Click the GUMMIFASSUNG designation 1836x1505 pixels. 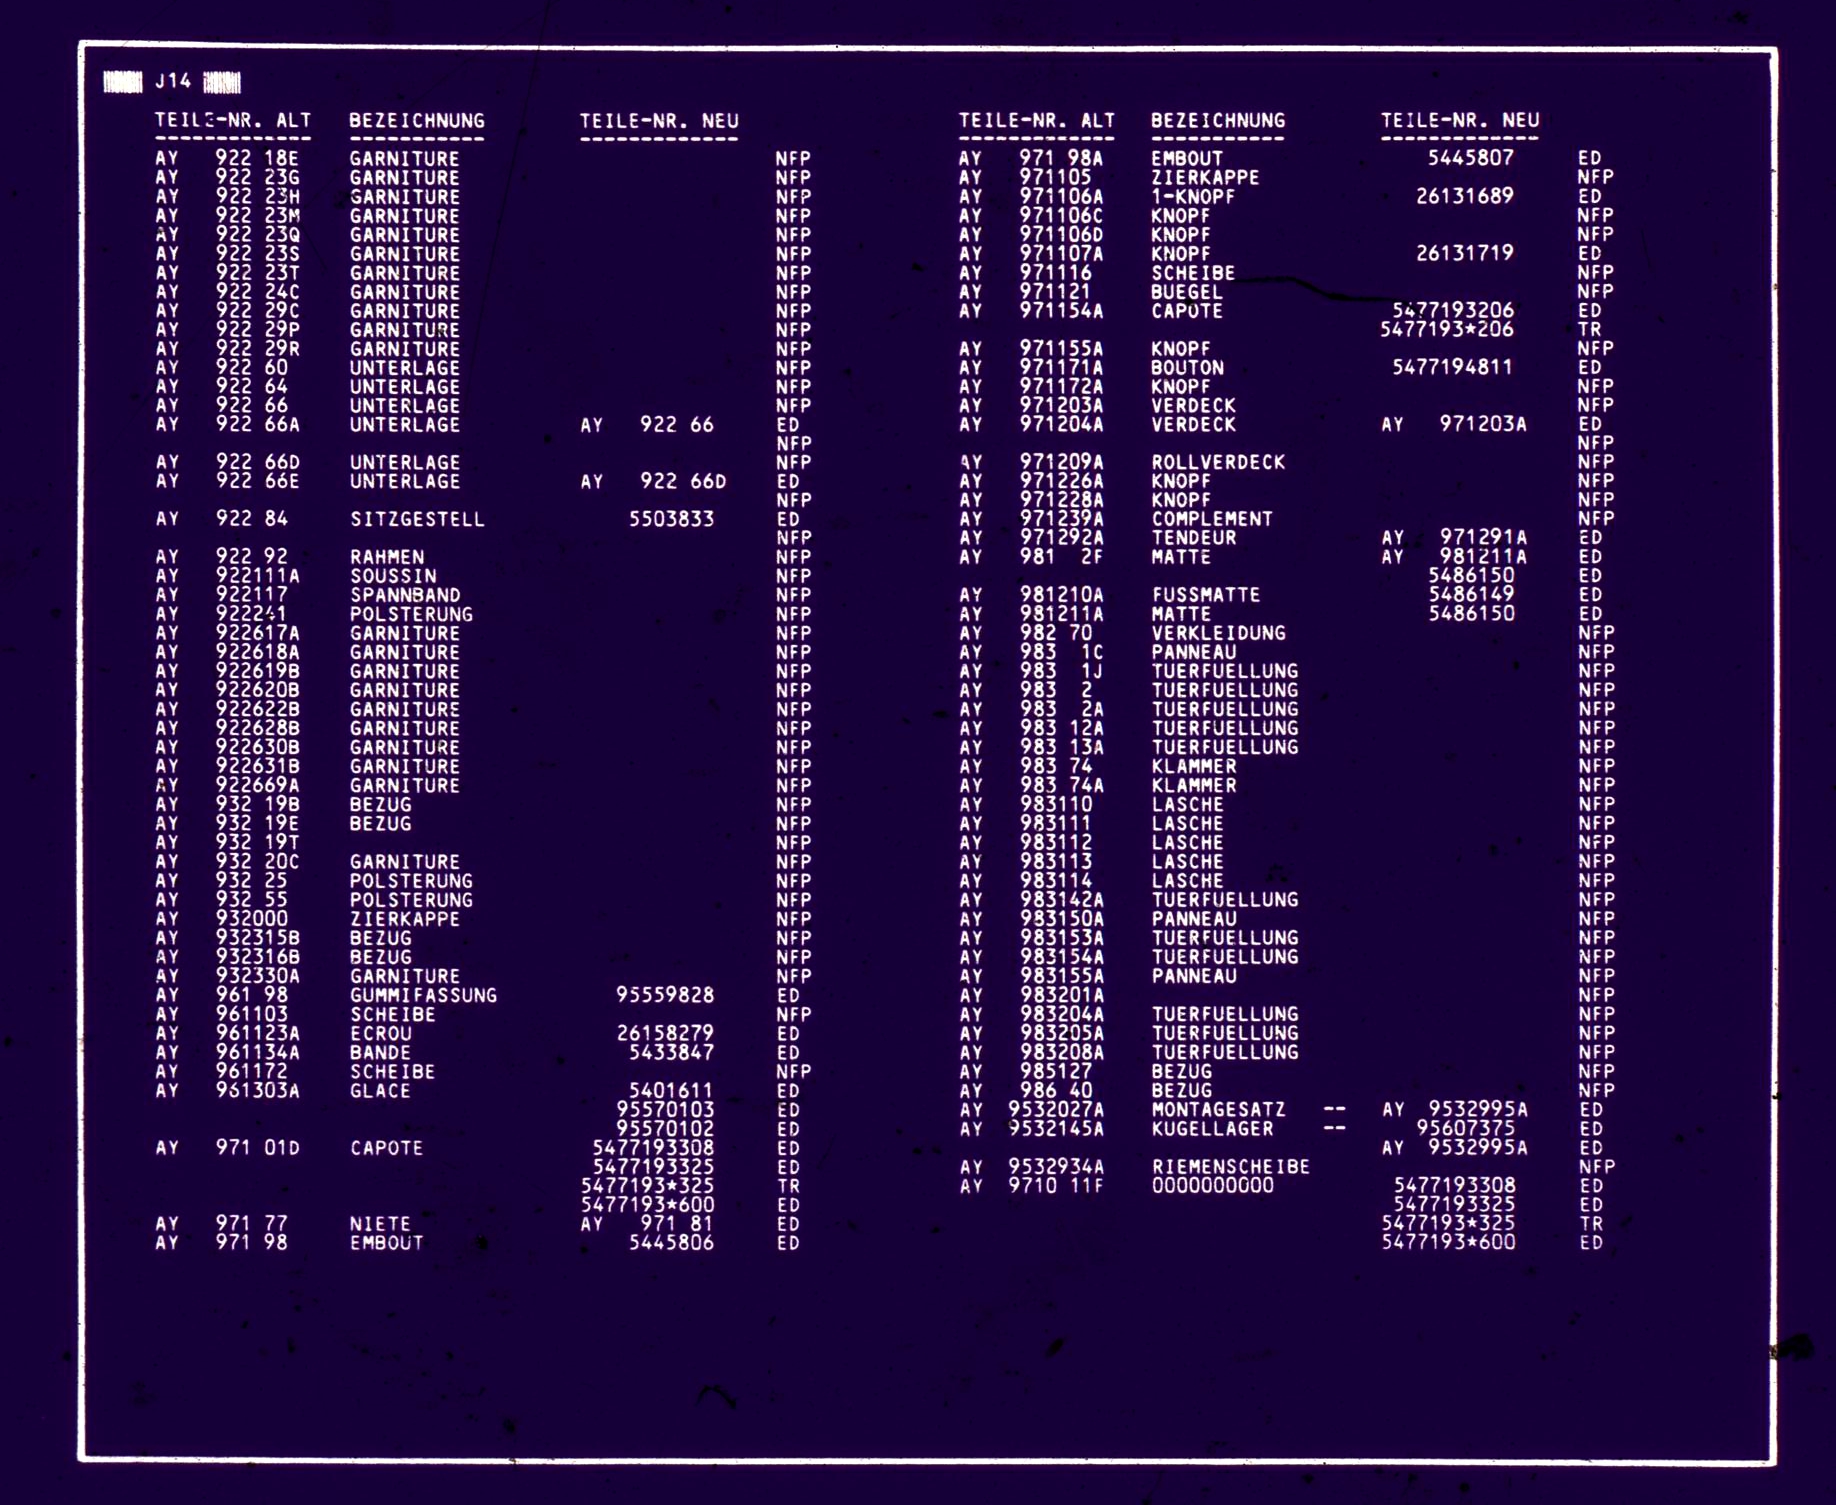click(423, 996)
